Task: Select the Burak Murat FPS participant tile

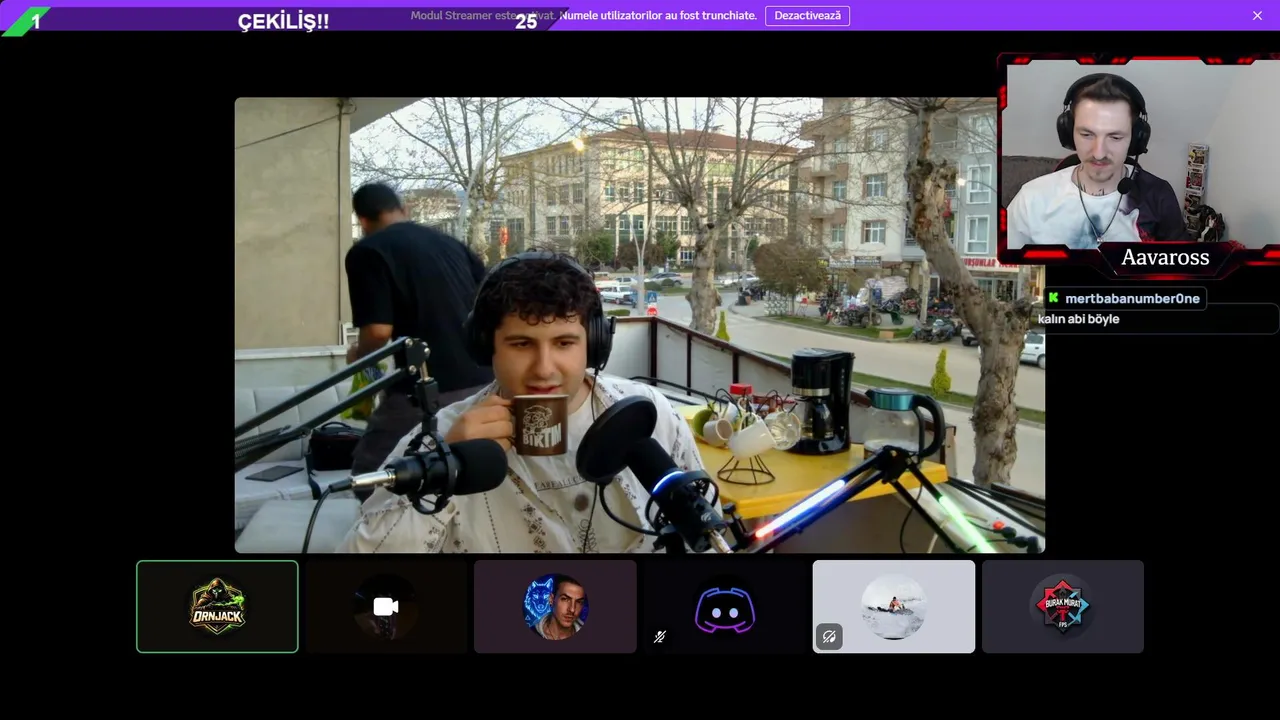Action: point(1063,606)
